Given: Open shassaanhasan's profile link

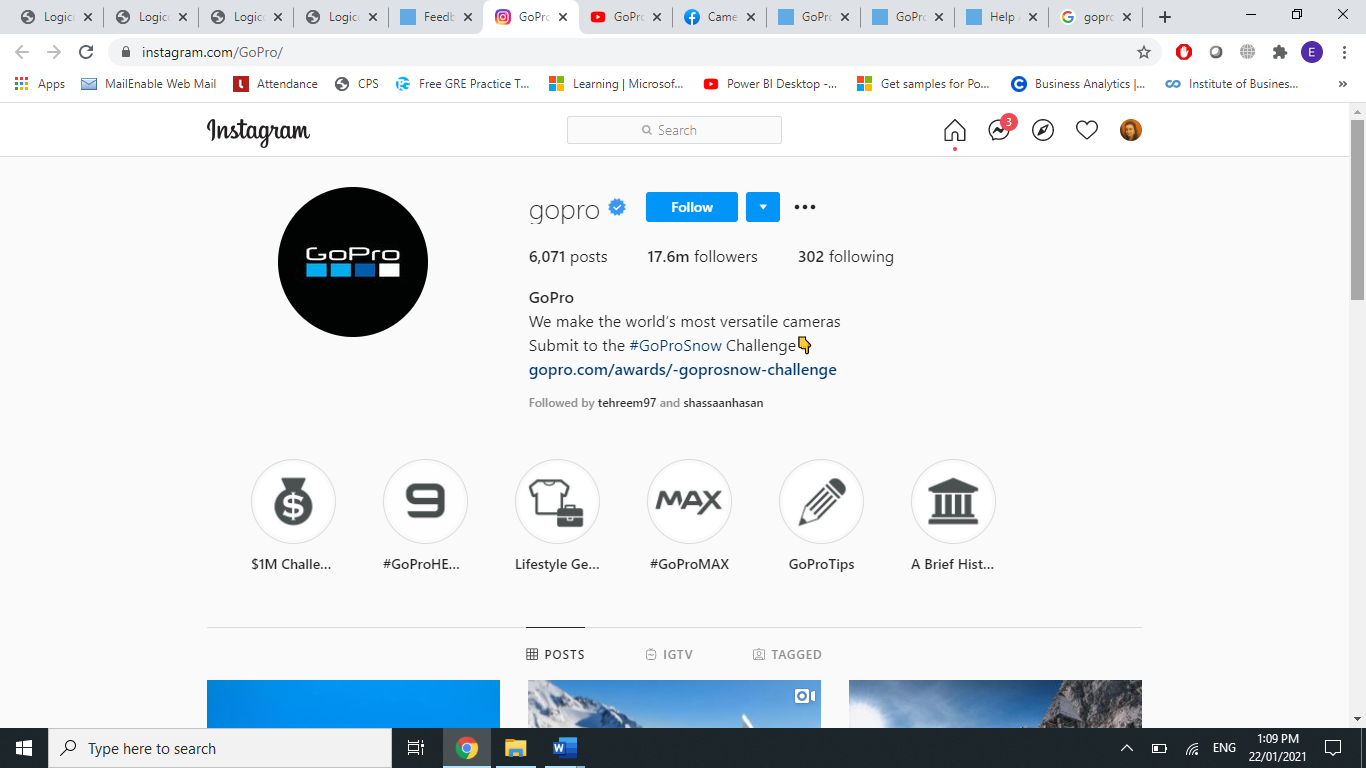Looking at the screenshot, I should (723, 403).
